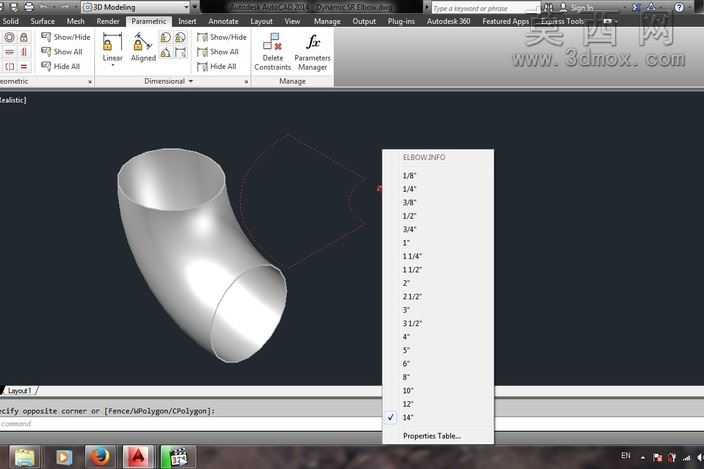Click Sign In in the title bar
Screen dimensions: 704x469
click(582, 8)
